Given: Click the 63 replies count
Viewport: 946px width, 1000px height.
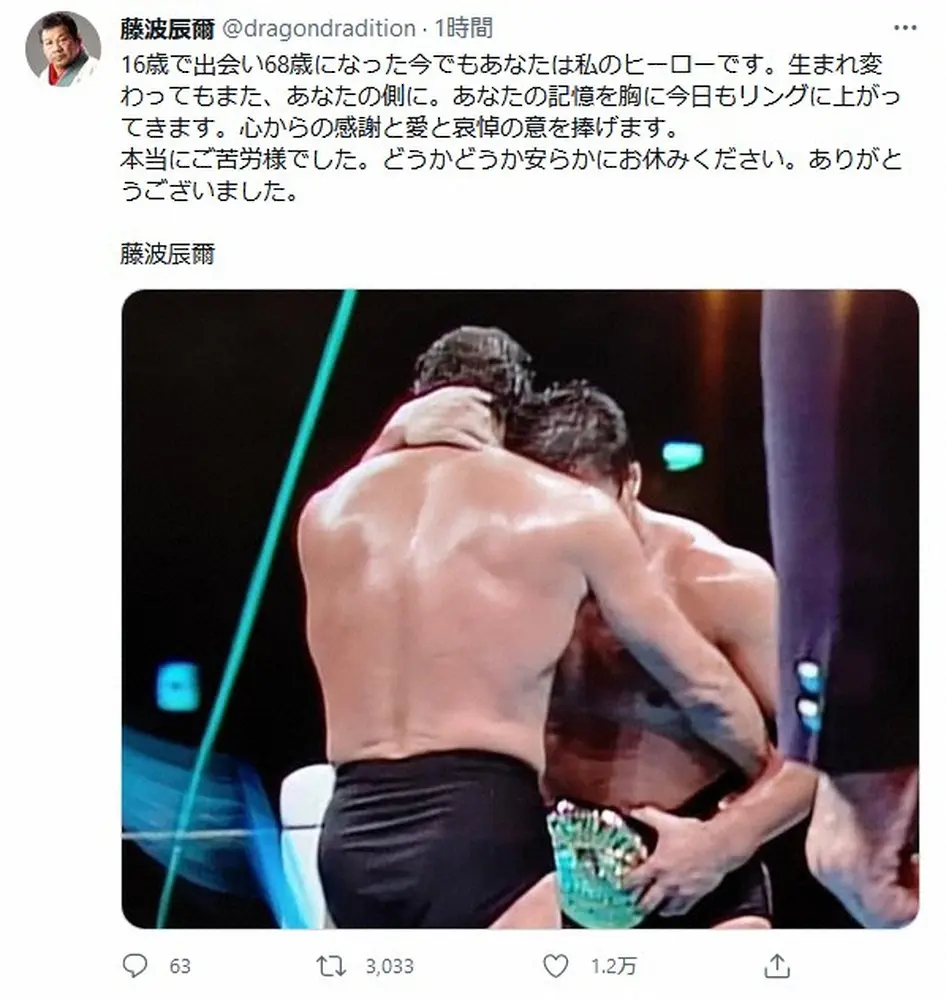Looking at the screenshot, I should [180, 966].
